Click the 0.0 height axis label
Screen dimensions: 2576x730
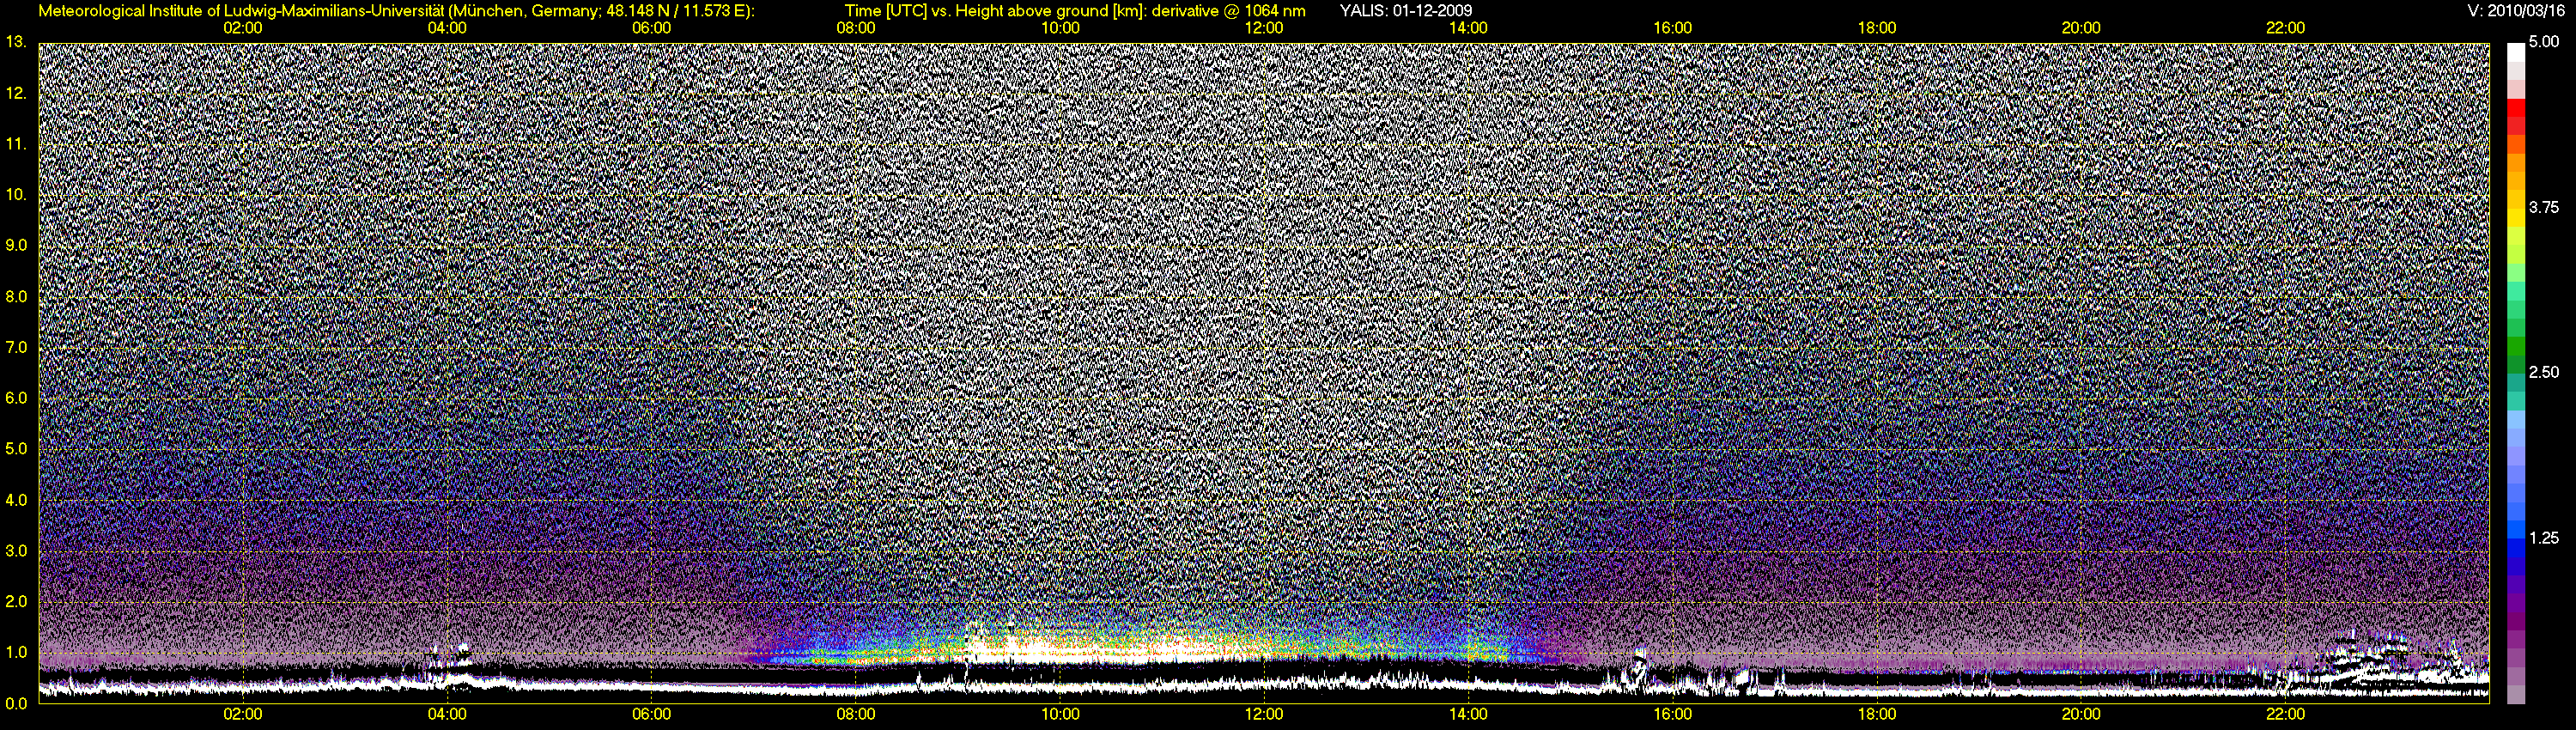(x=16, y=703)
